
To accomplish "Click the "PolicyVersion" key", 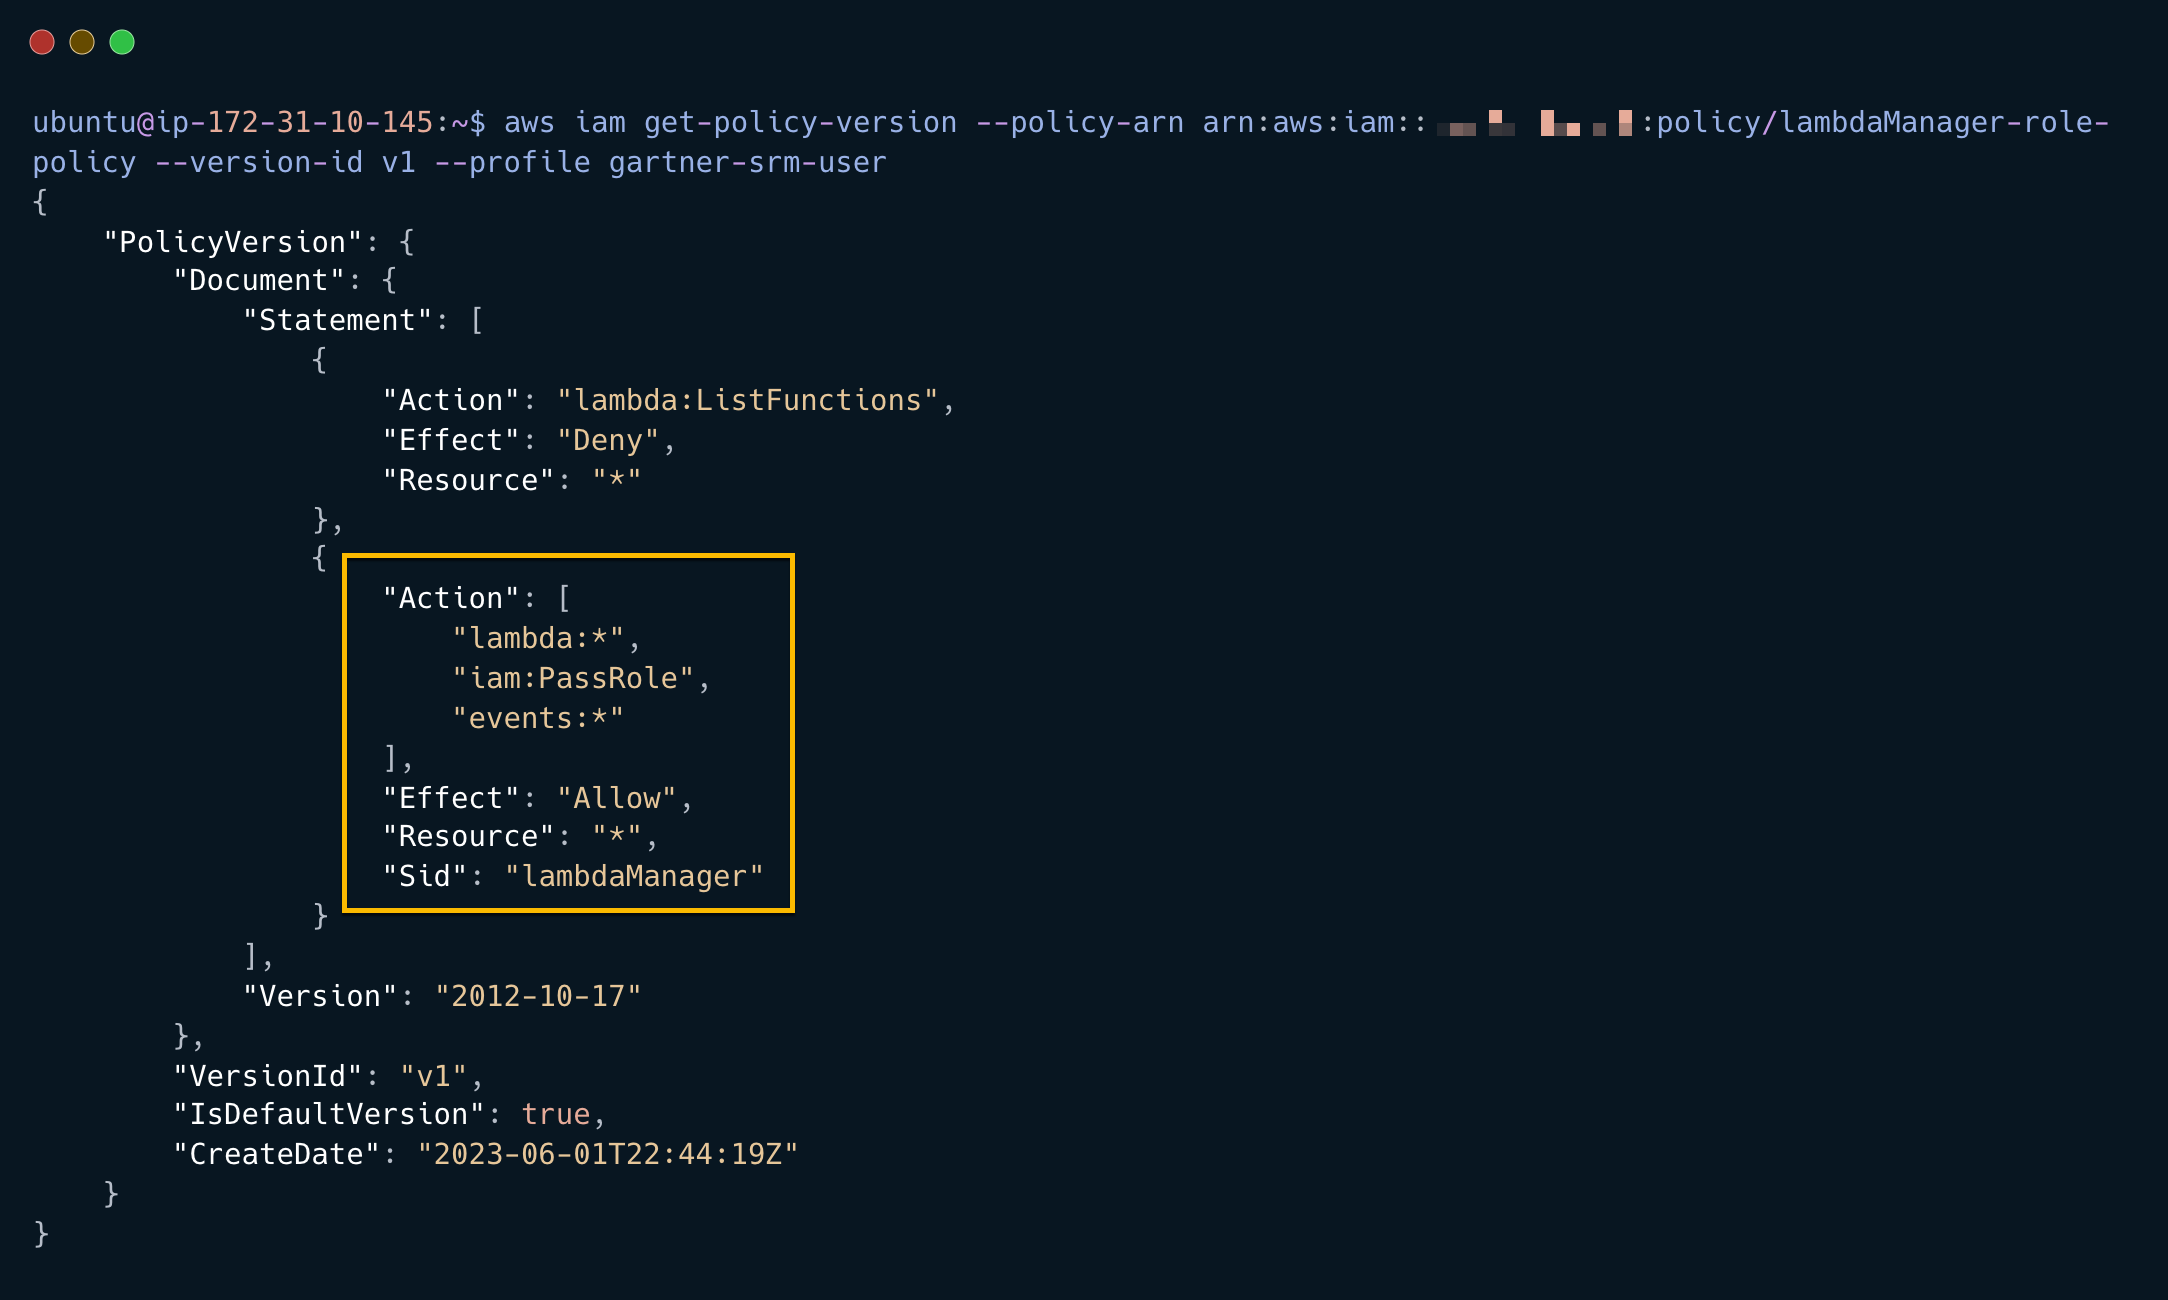I will coord(233,243).
